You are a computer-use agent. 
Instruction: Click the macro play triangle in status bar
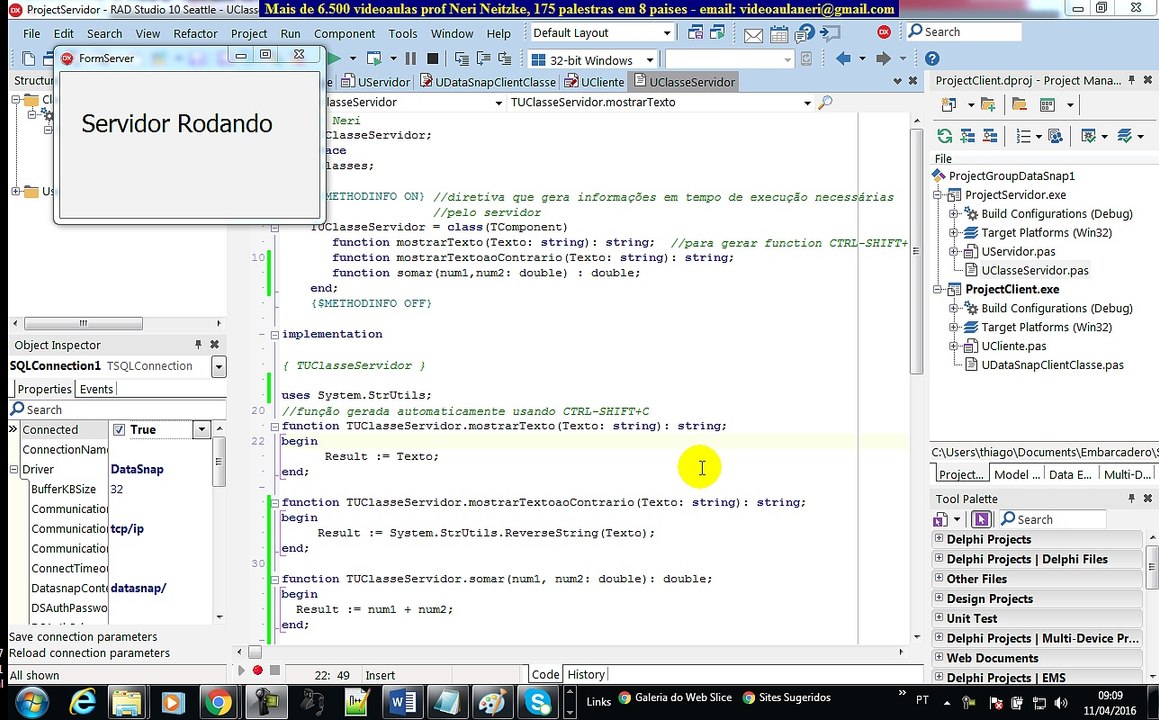[x=241, y=670]
